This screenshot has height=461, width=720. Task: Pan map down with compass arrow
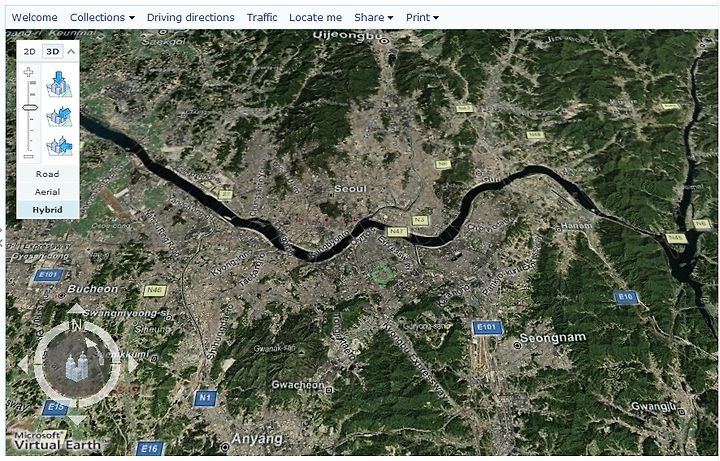tap(77, 419)
